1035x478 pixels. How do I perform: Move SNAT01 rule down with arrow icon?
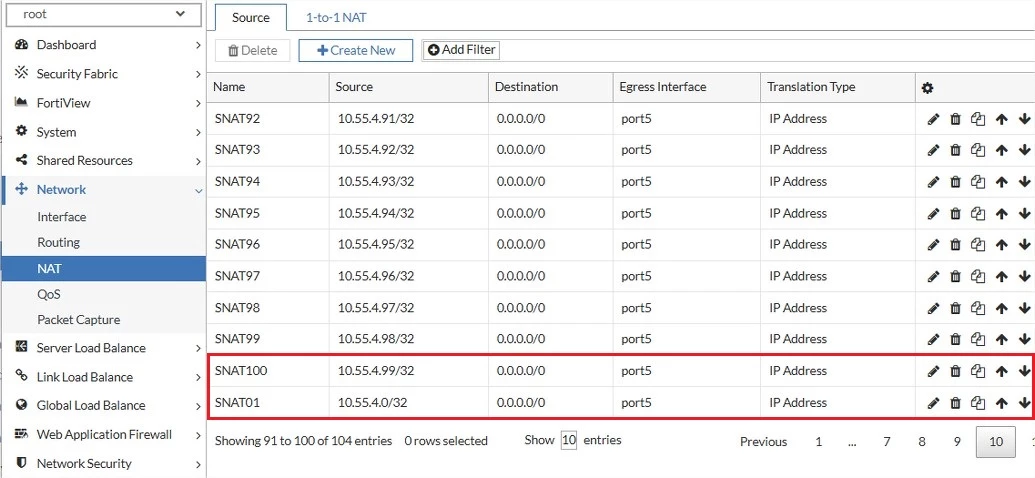pos(1024,403)
